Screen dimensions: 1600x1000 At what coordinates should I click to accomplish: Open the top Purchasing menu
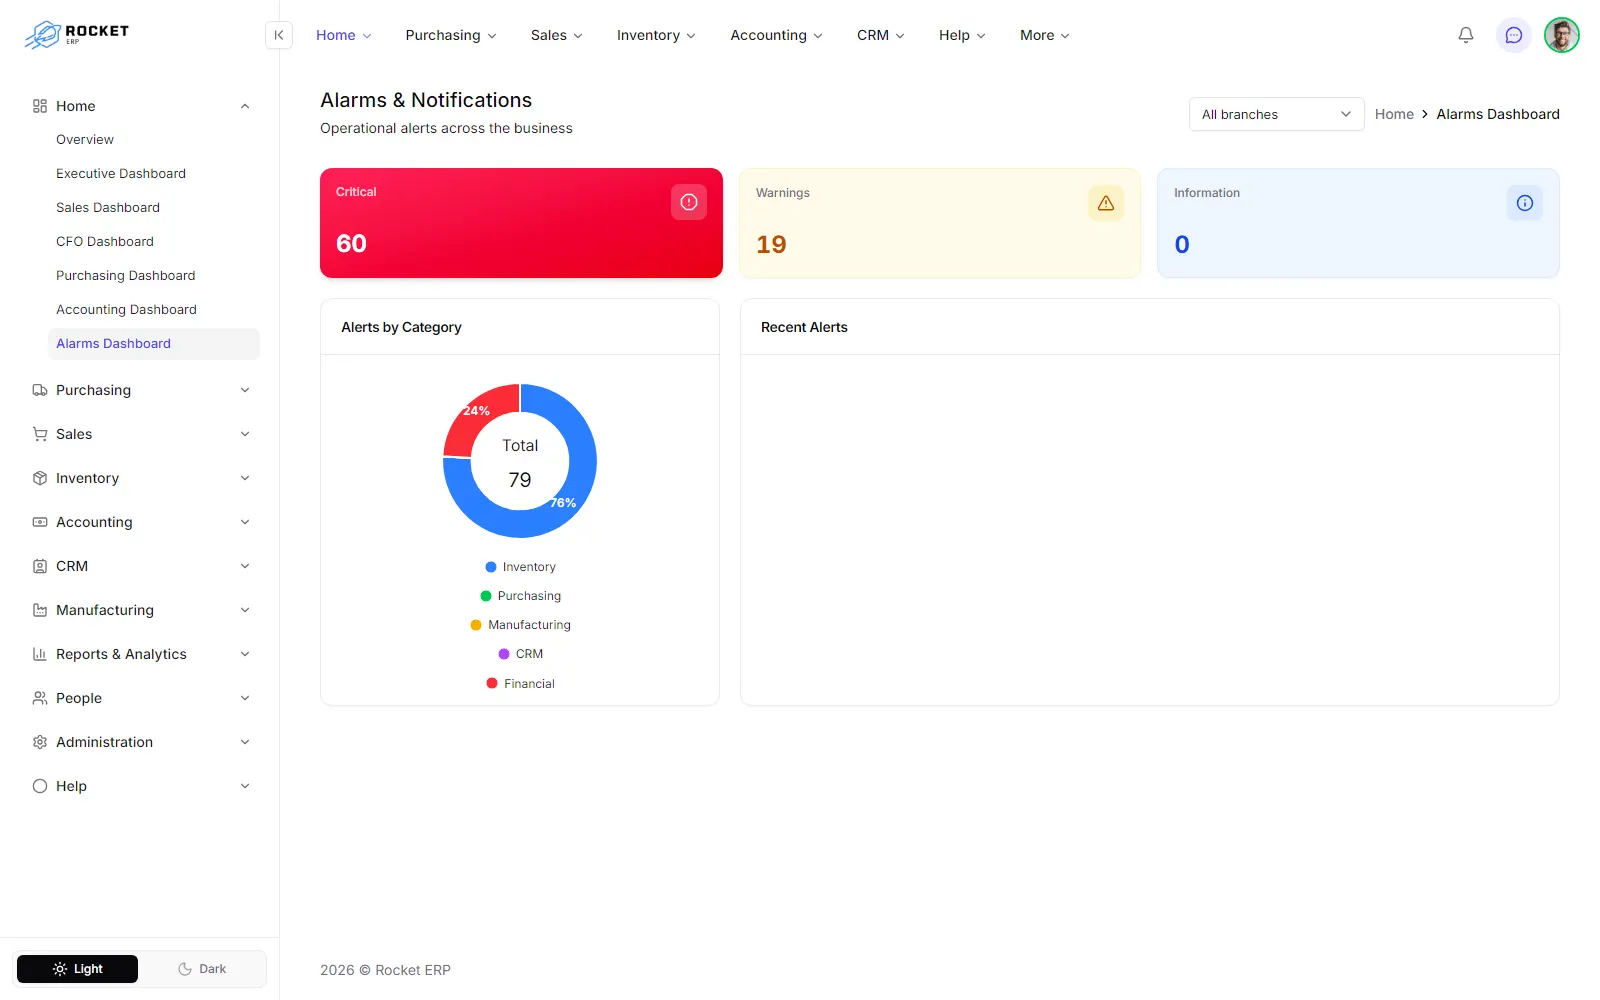pyautogui.click(x=450, y=35)
